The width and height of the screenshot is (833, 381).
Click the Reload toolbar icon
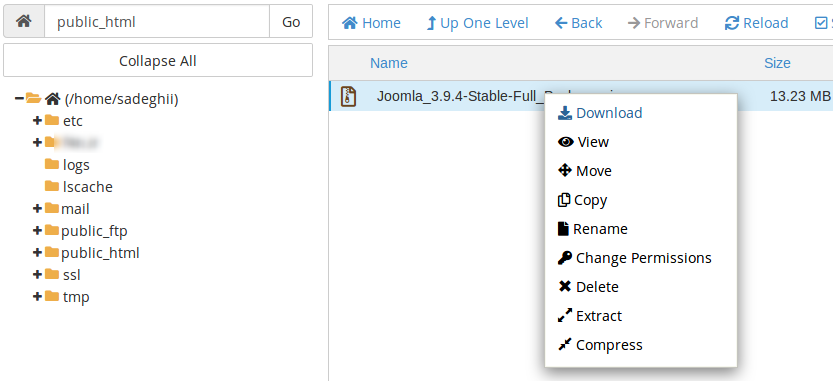(x=732, y=23)
